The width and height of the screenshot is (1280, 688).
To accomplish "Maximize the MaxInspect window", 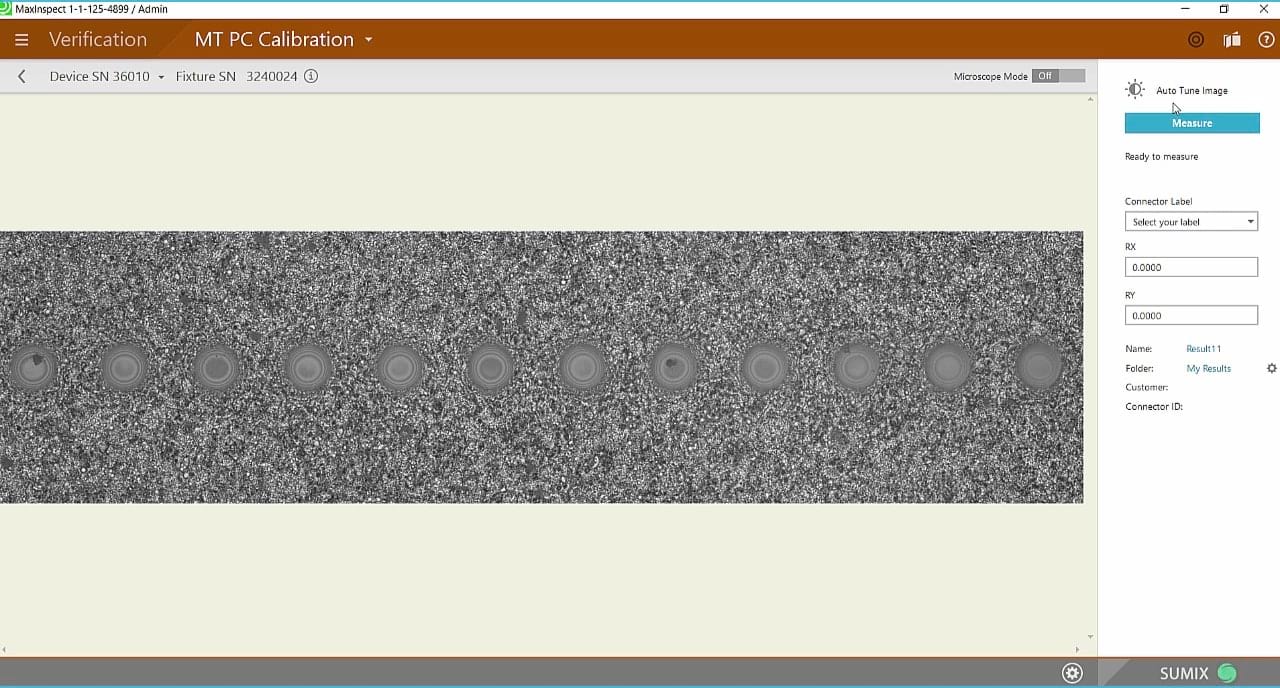I will 1224,8.
